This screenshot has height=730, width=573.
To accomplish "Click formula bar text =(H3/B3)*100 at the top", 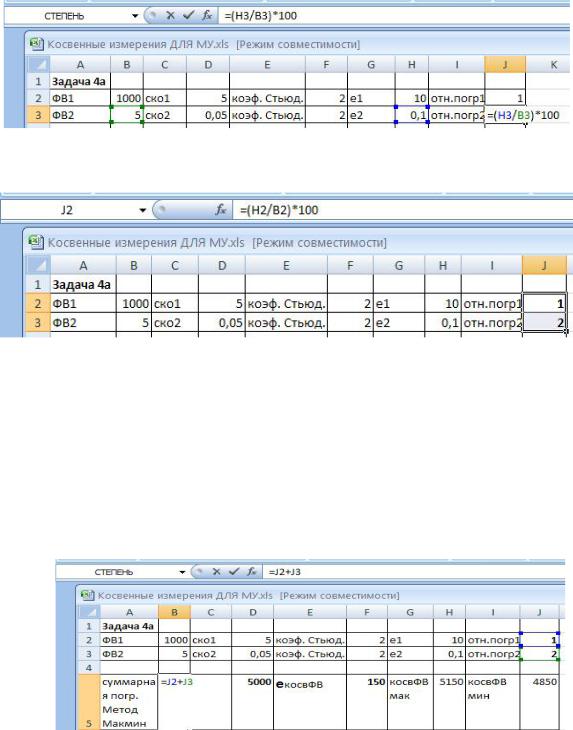I will click(x=261, y=16).
